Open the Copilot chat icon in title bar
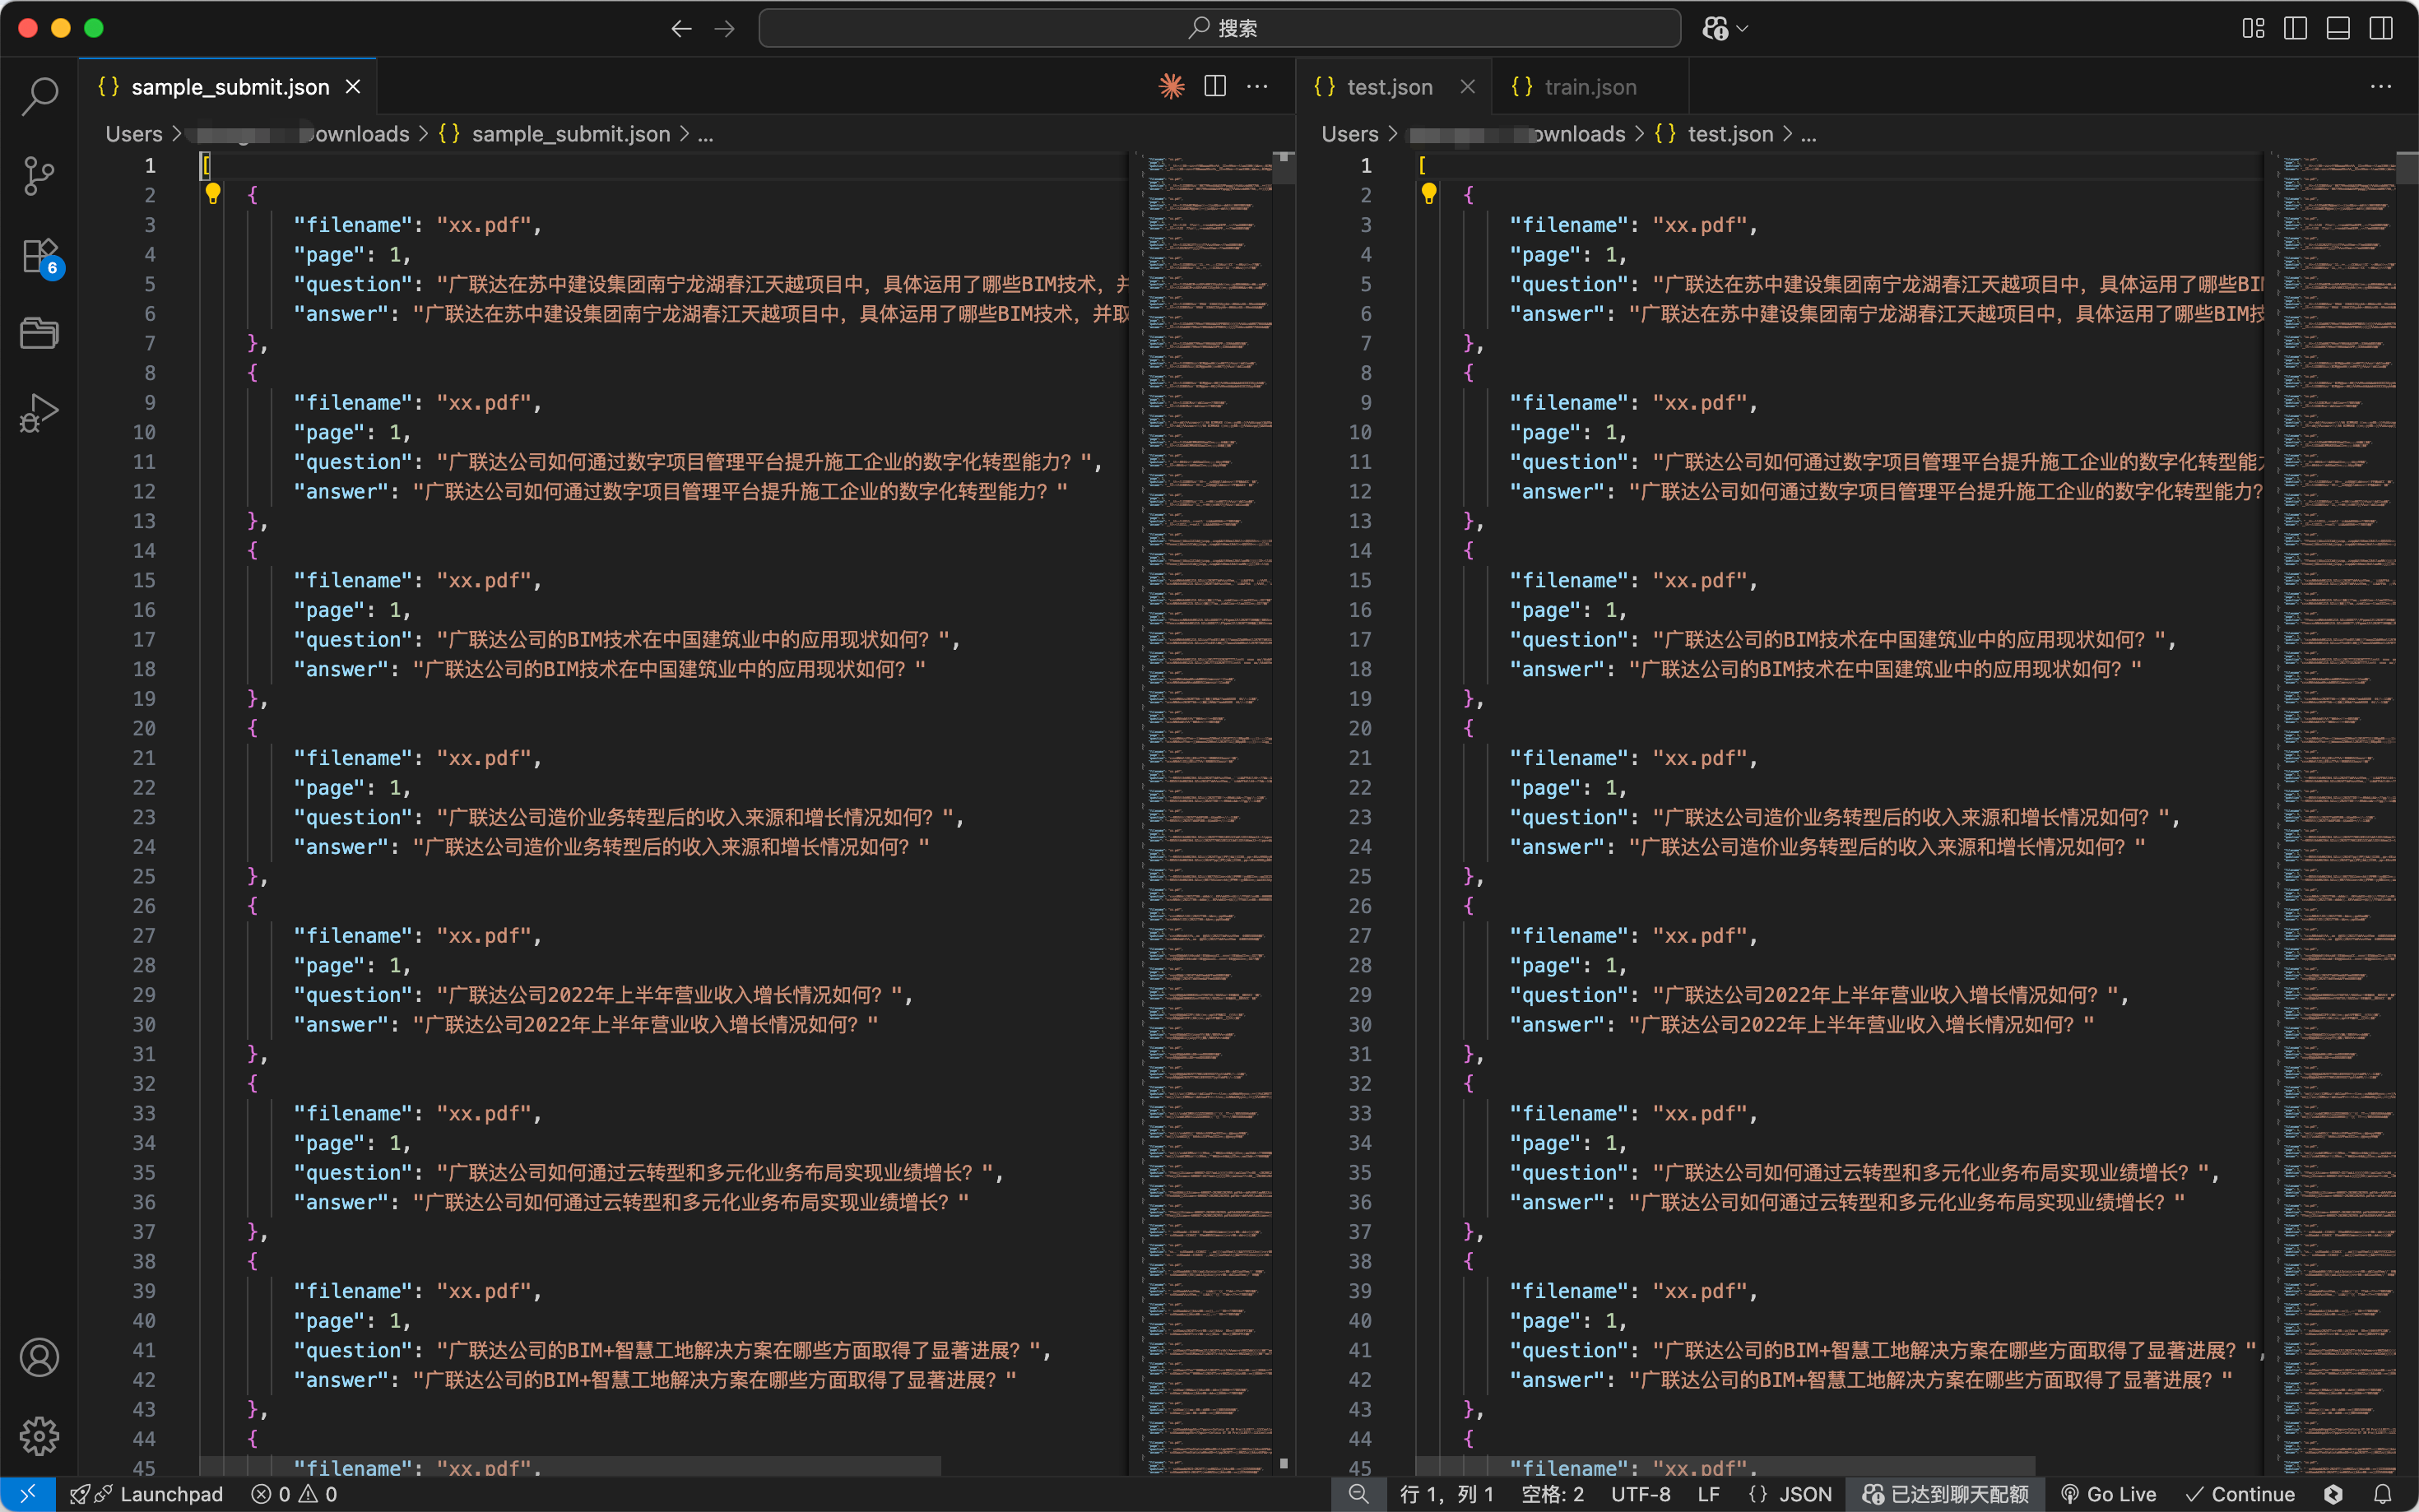This screenshot has width=2419, height=1512. tap(1715, 28)
